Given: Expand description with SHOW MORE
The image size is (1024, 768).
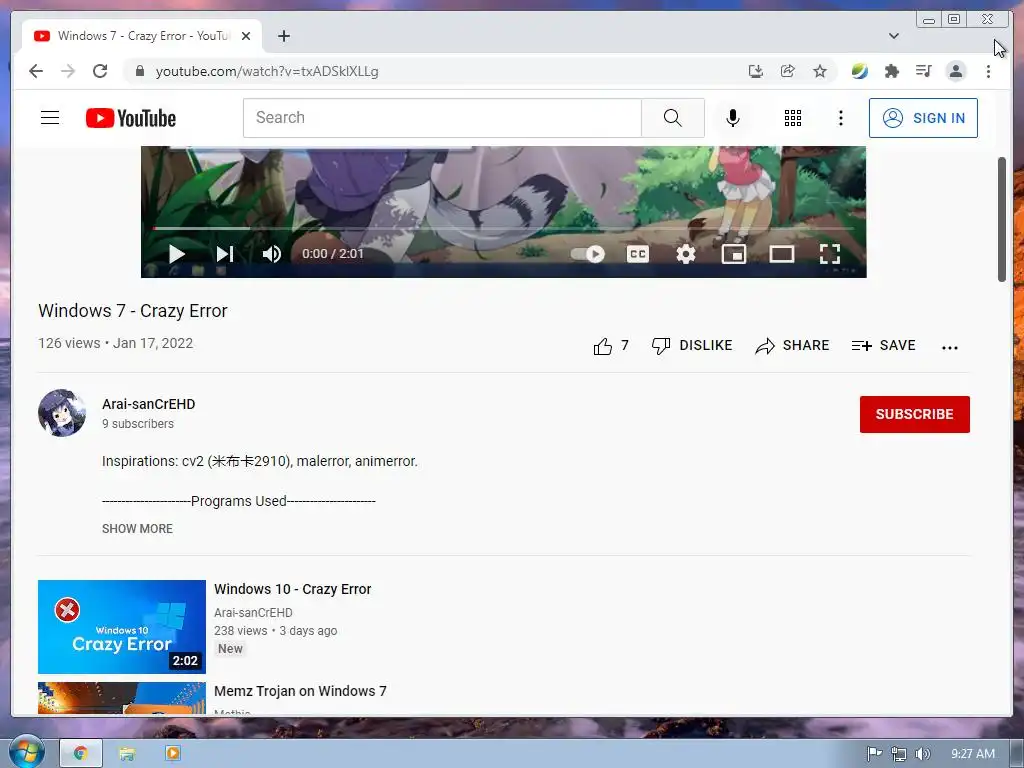Looking at the screenshot, I should pyautogui.click(x=137, y=529).
